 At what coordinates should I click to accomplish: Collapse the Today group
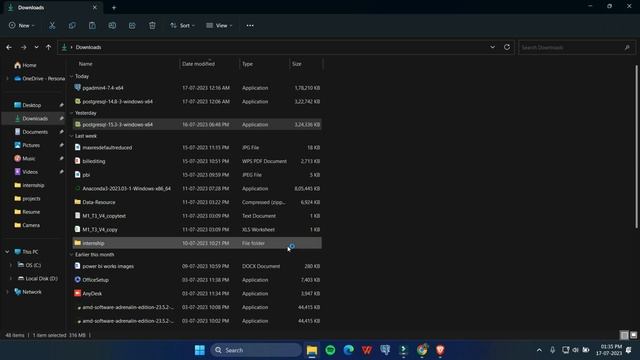point(72,76)
